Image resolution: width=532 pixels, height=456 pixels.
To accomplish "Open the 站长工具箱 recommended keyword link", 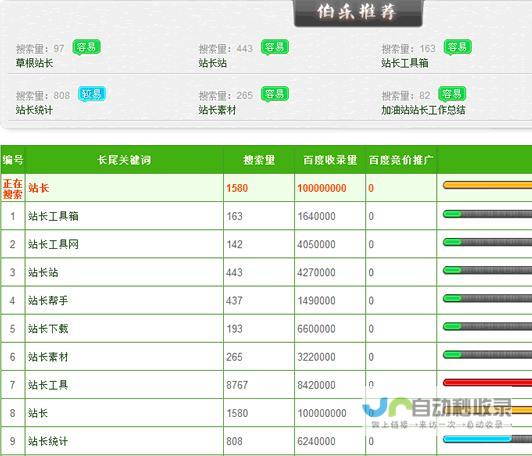I will click(405, 63).
